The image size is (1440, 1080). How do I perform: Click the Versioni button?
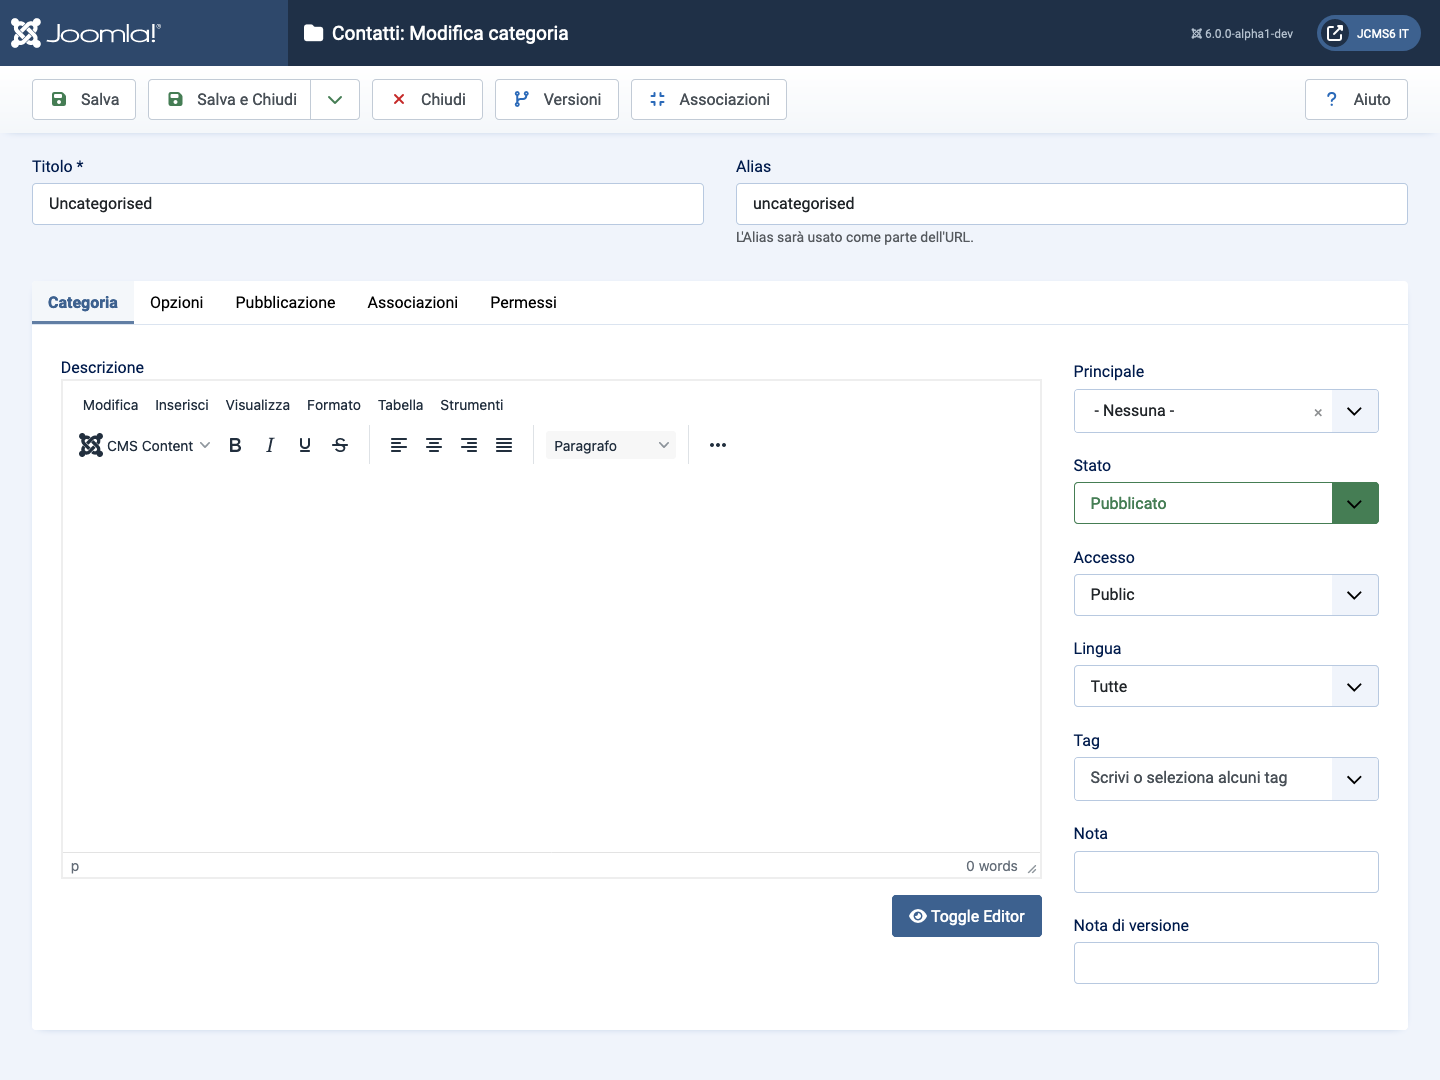557,100
